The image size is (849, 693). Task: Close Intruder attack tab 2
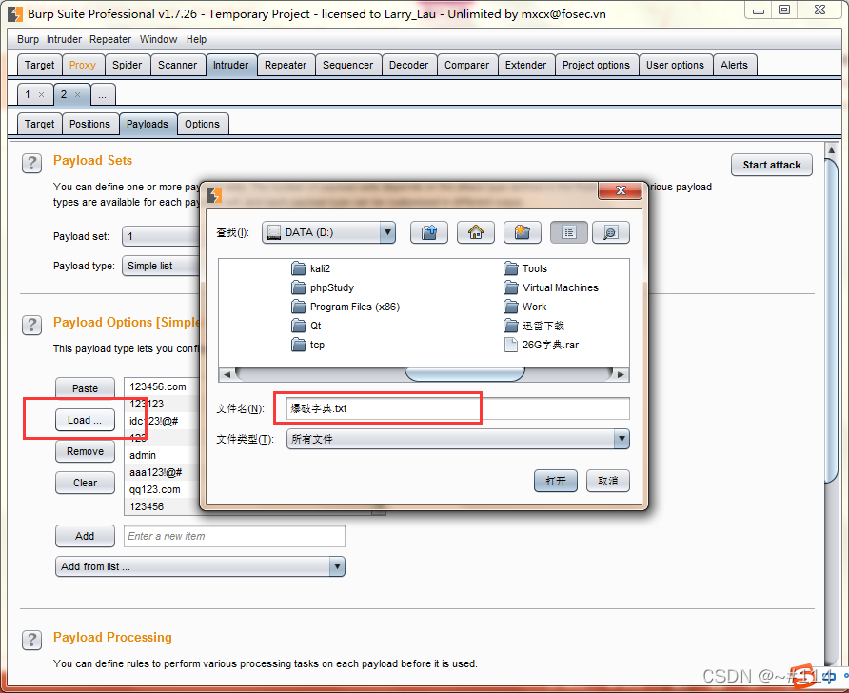77,95
